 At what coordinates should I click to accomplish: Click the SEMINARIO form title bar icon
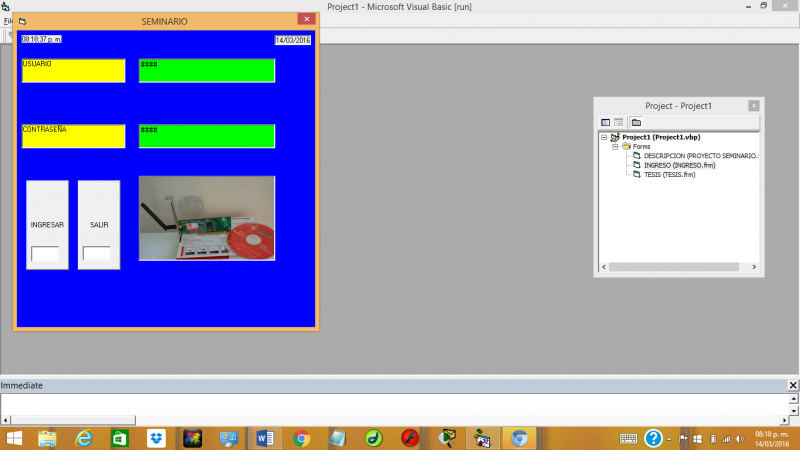(22, 21)
